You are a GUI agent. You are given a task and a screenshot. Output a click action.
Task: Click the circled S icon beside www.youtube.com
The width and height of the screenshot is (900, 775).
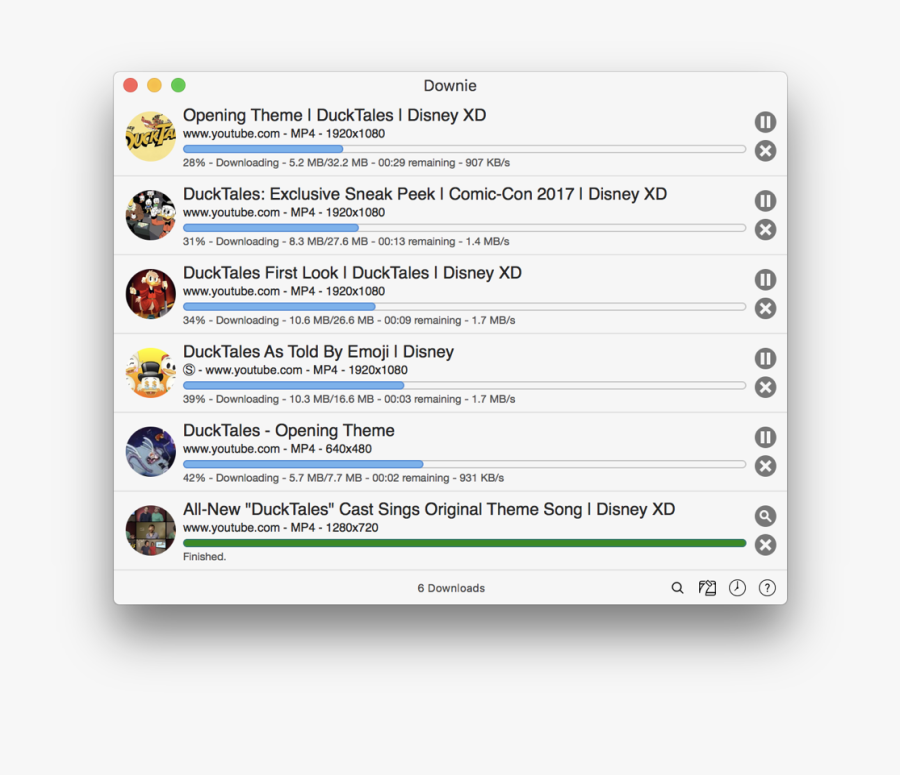(189, 370)
